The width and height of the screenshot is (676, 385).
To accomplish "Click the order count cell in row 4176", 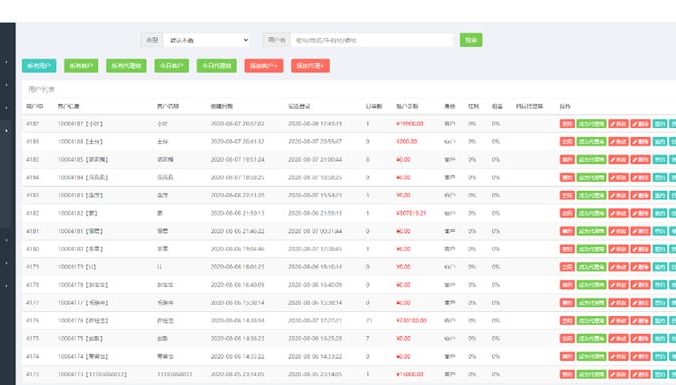I will click(x=369, y=320).
